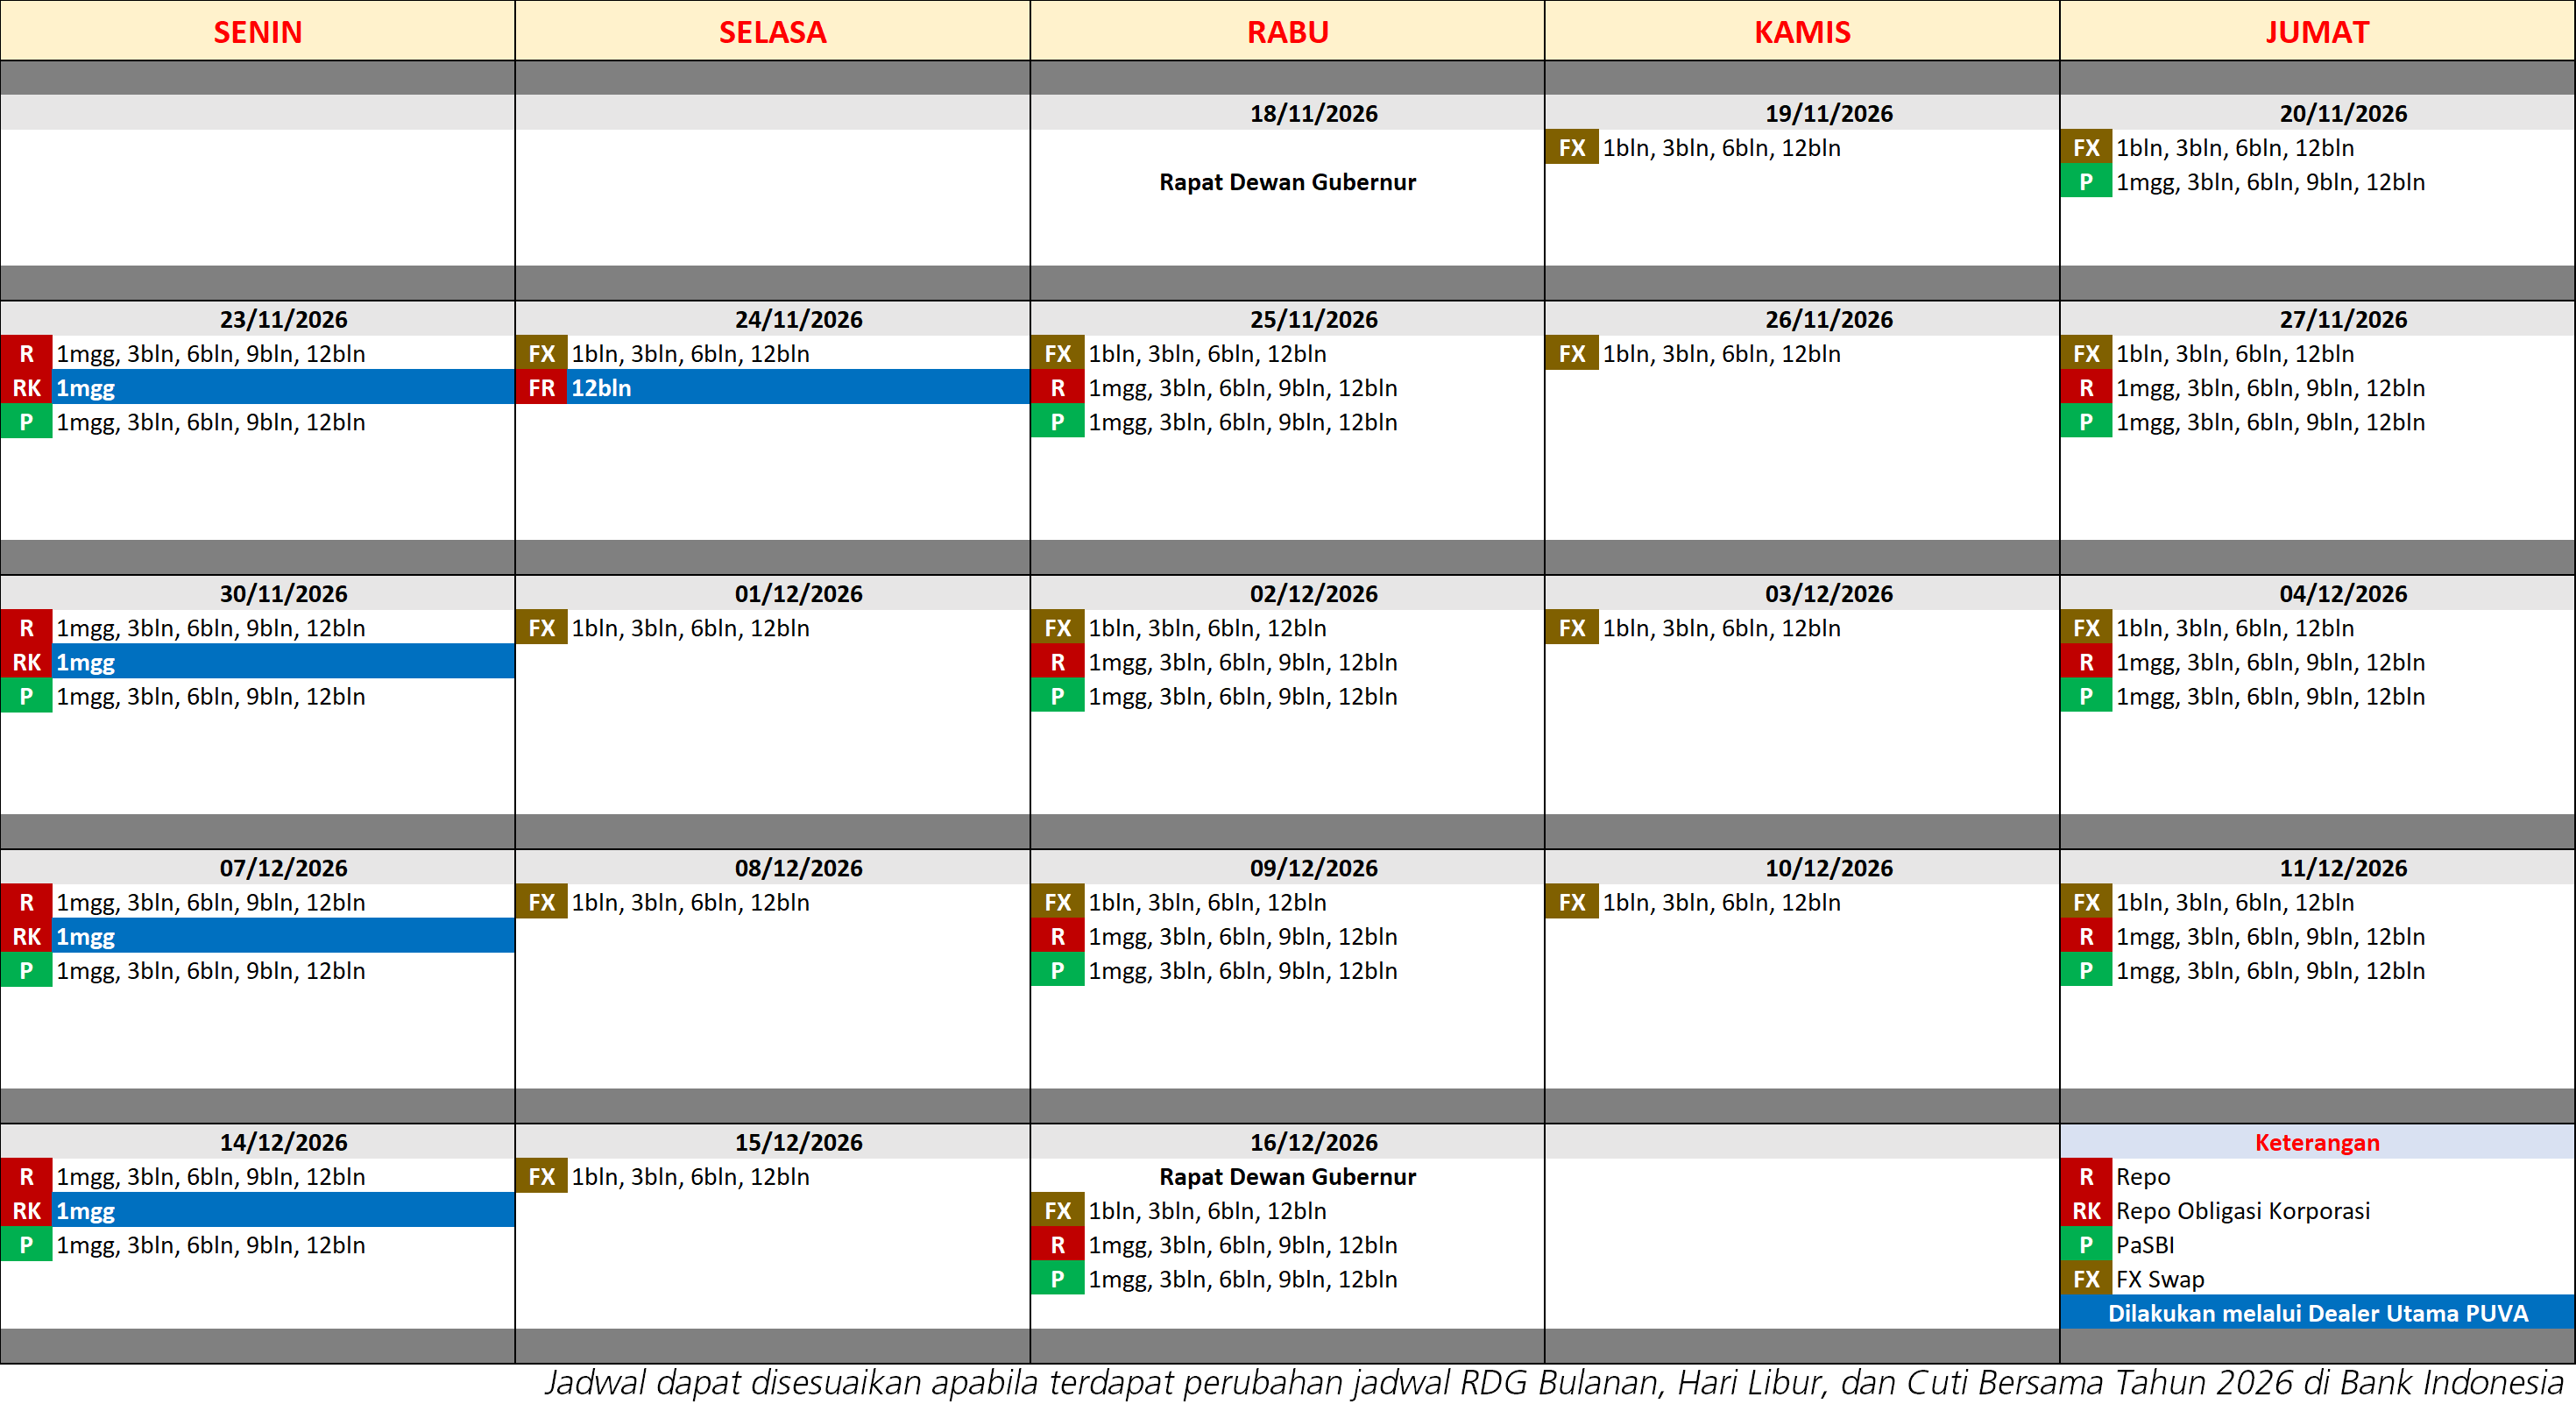Click the red R badge under 23/11/2026
The image size is (2576, 1404).
pos(26,354)
